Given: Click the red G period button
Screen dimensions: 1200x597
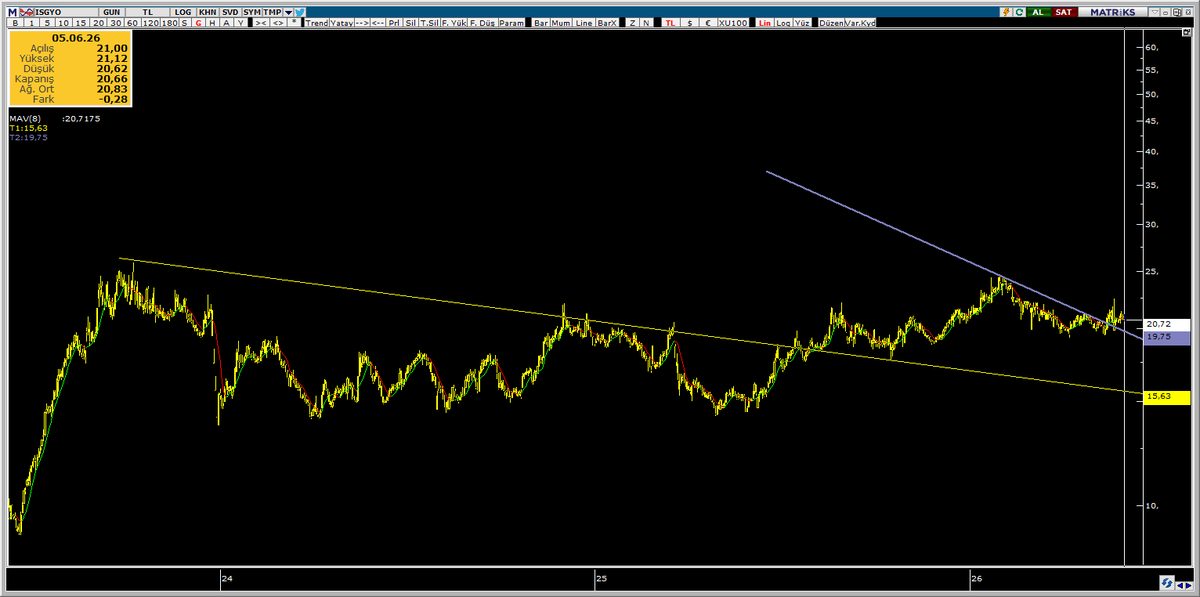Looking at the screenshot, I should pyautogui.click(x=198, y=23).
